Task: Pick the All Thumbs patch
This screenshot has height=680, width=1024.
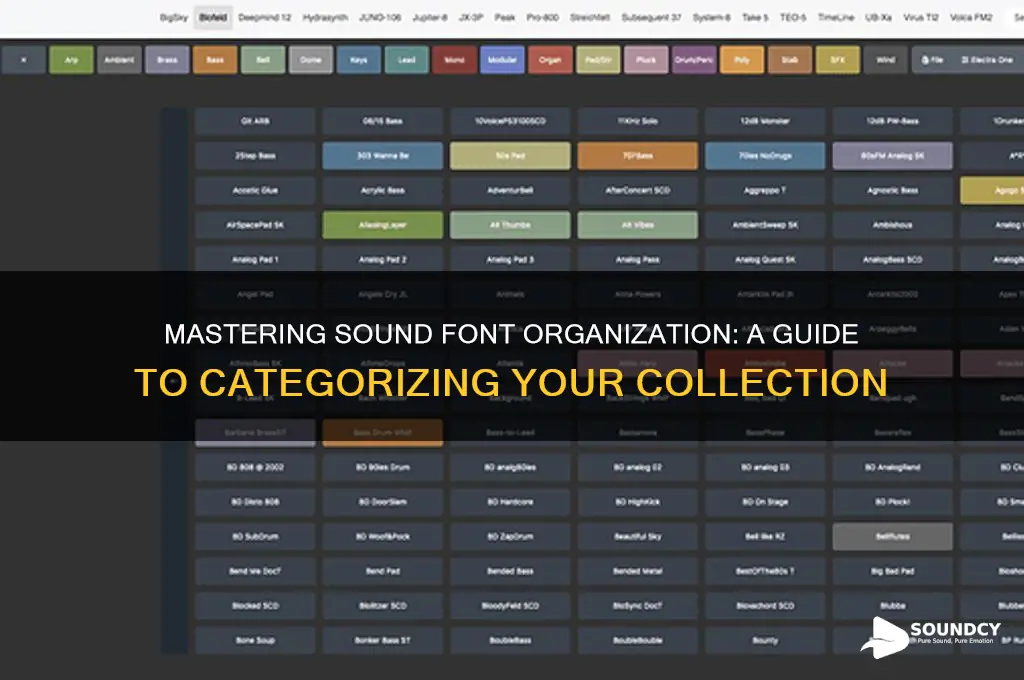Action: click(510, 225)
